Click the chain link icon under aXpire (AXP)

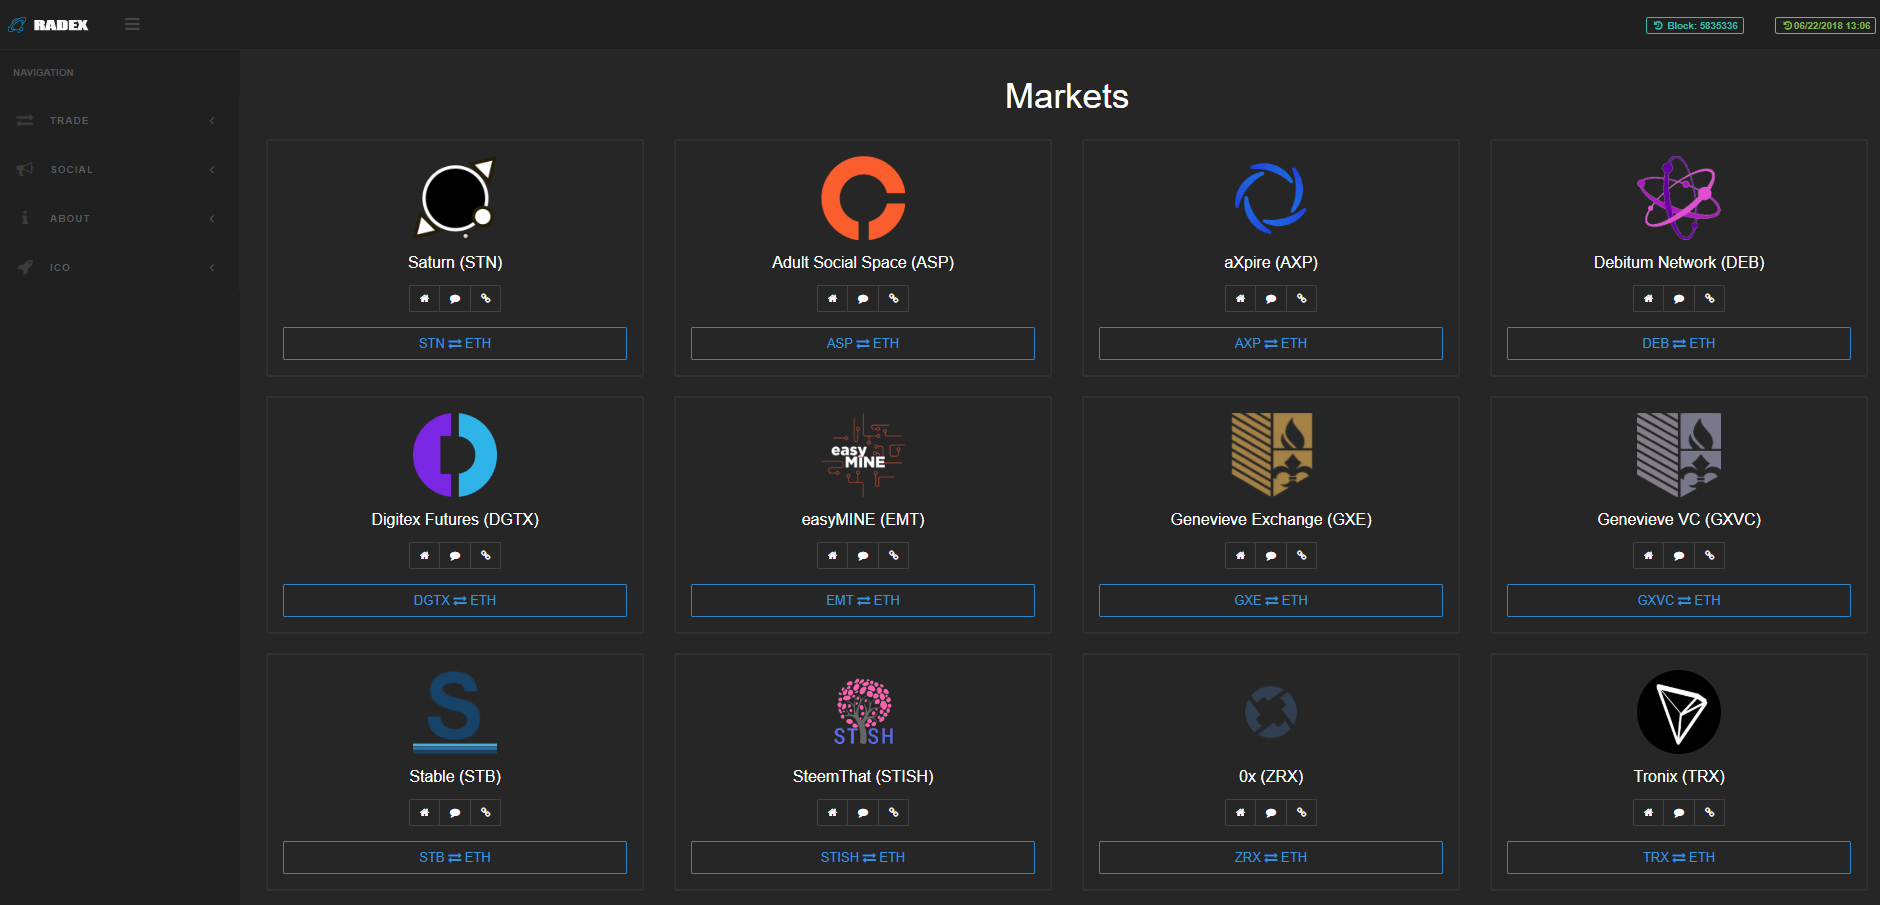1302,298
